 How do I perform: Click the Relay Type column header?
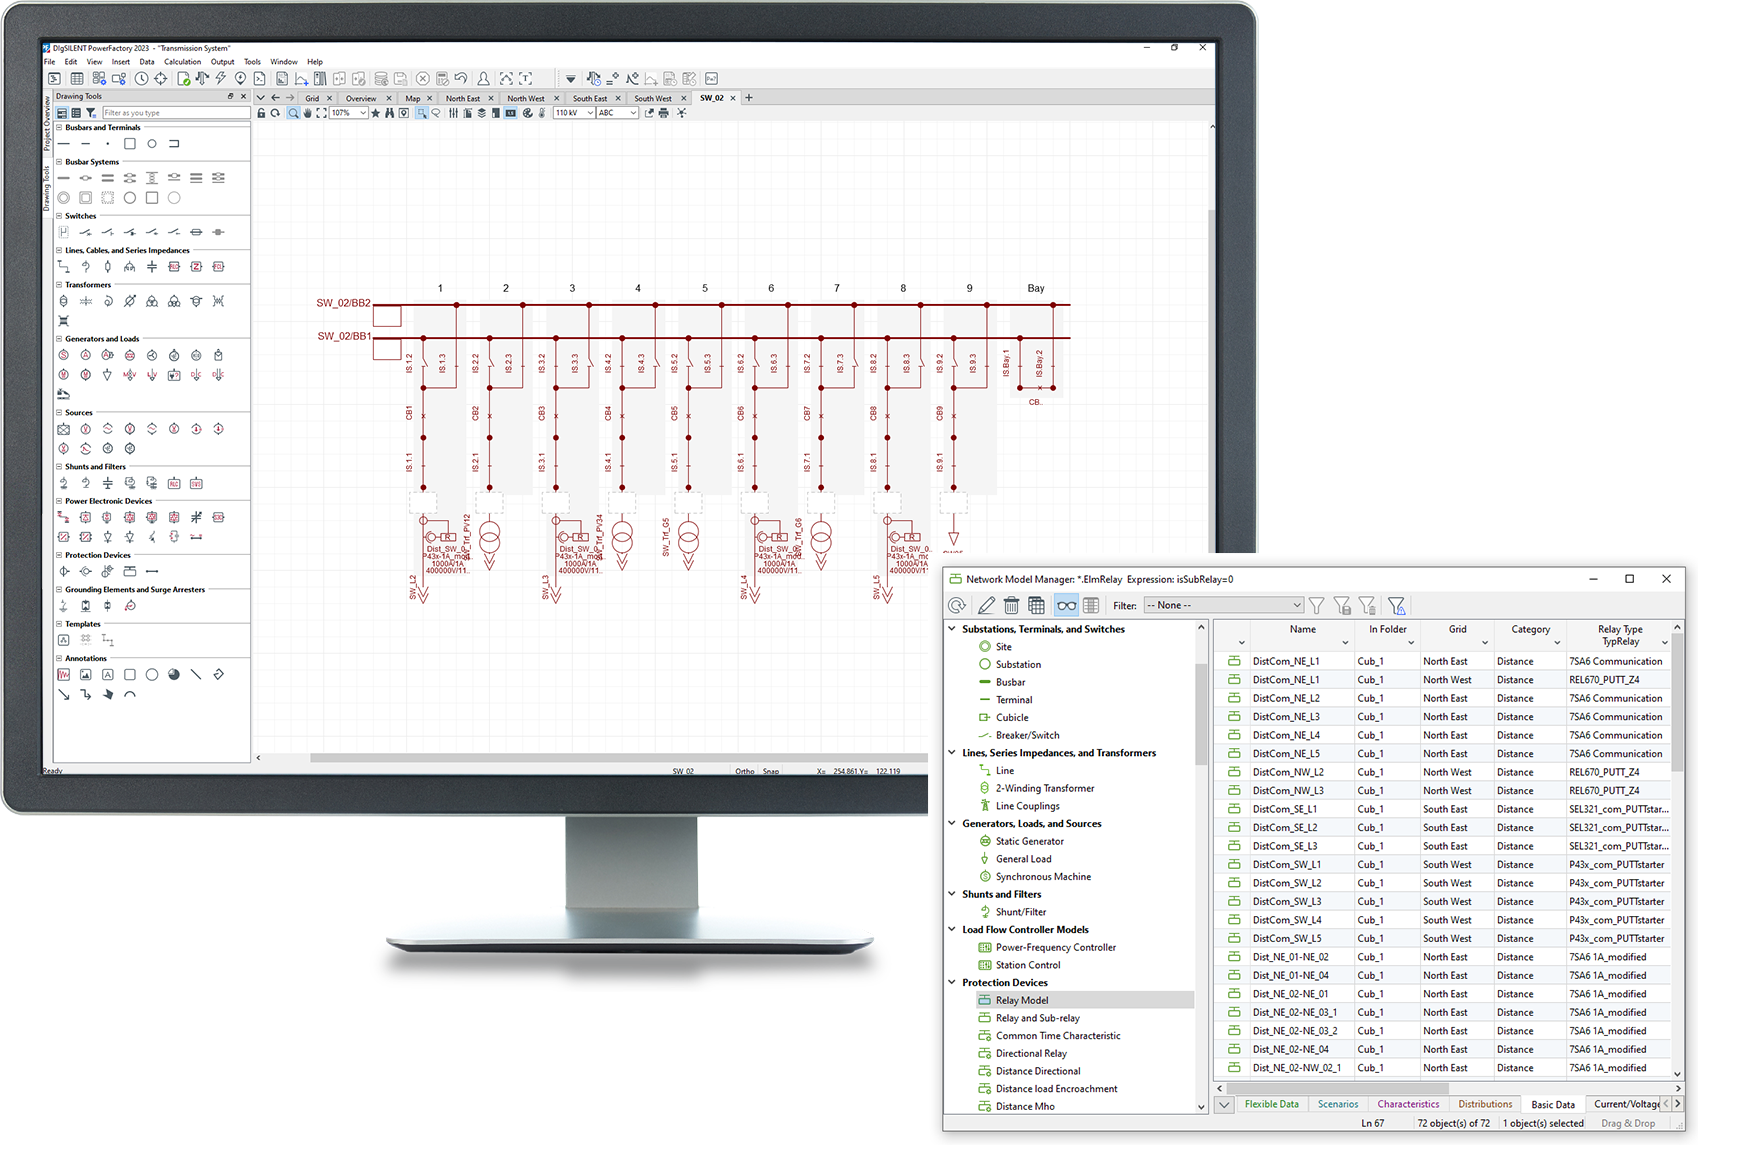click(1619, 635)
